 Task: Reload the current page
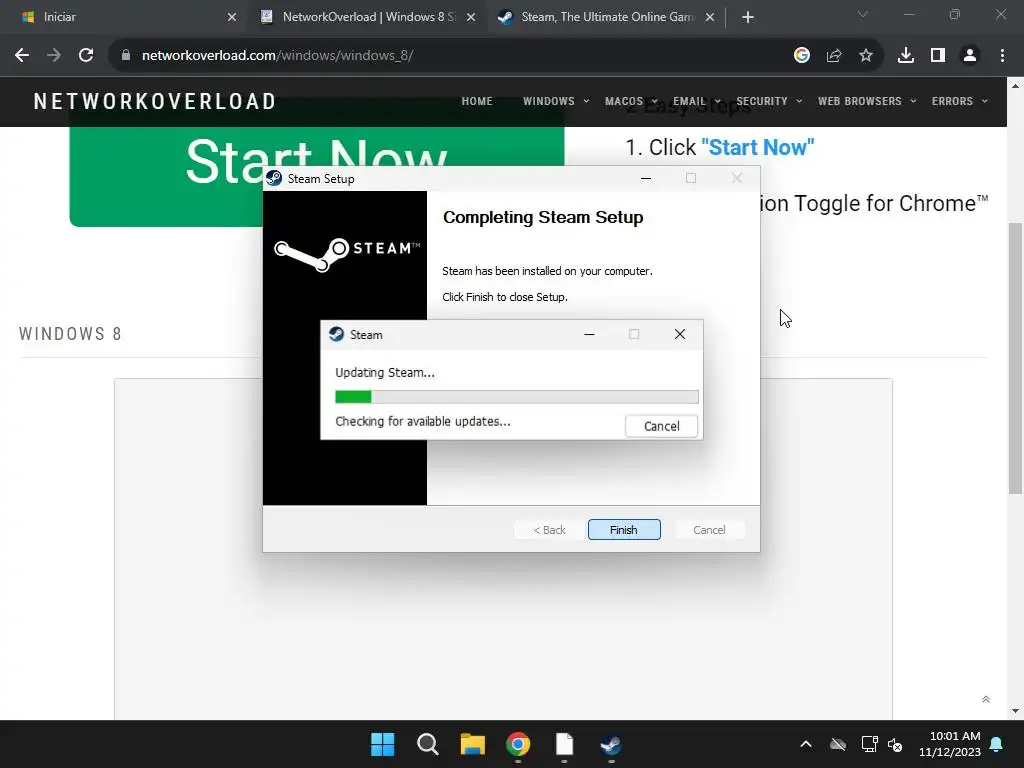click(x=86, y=56)
